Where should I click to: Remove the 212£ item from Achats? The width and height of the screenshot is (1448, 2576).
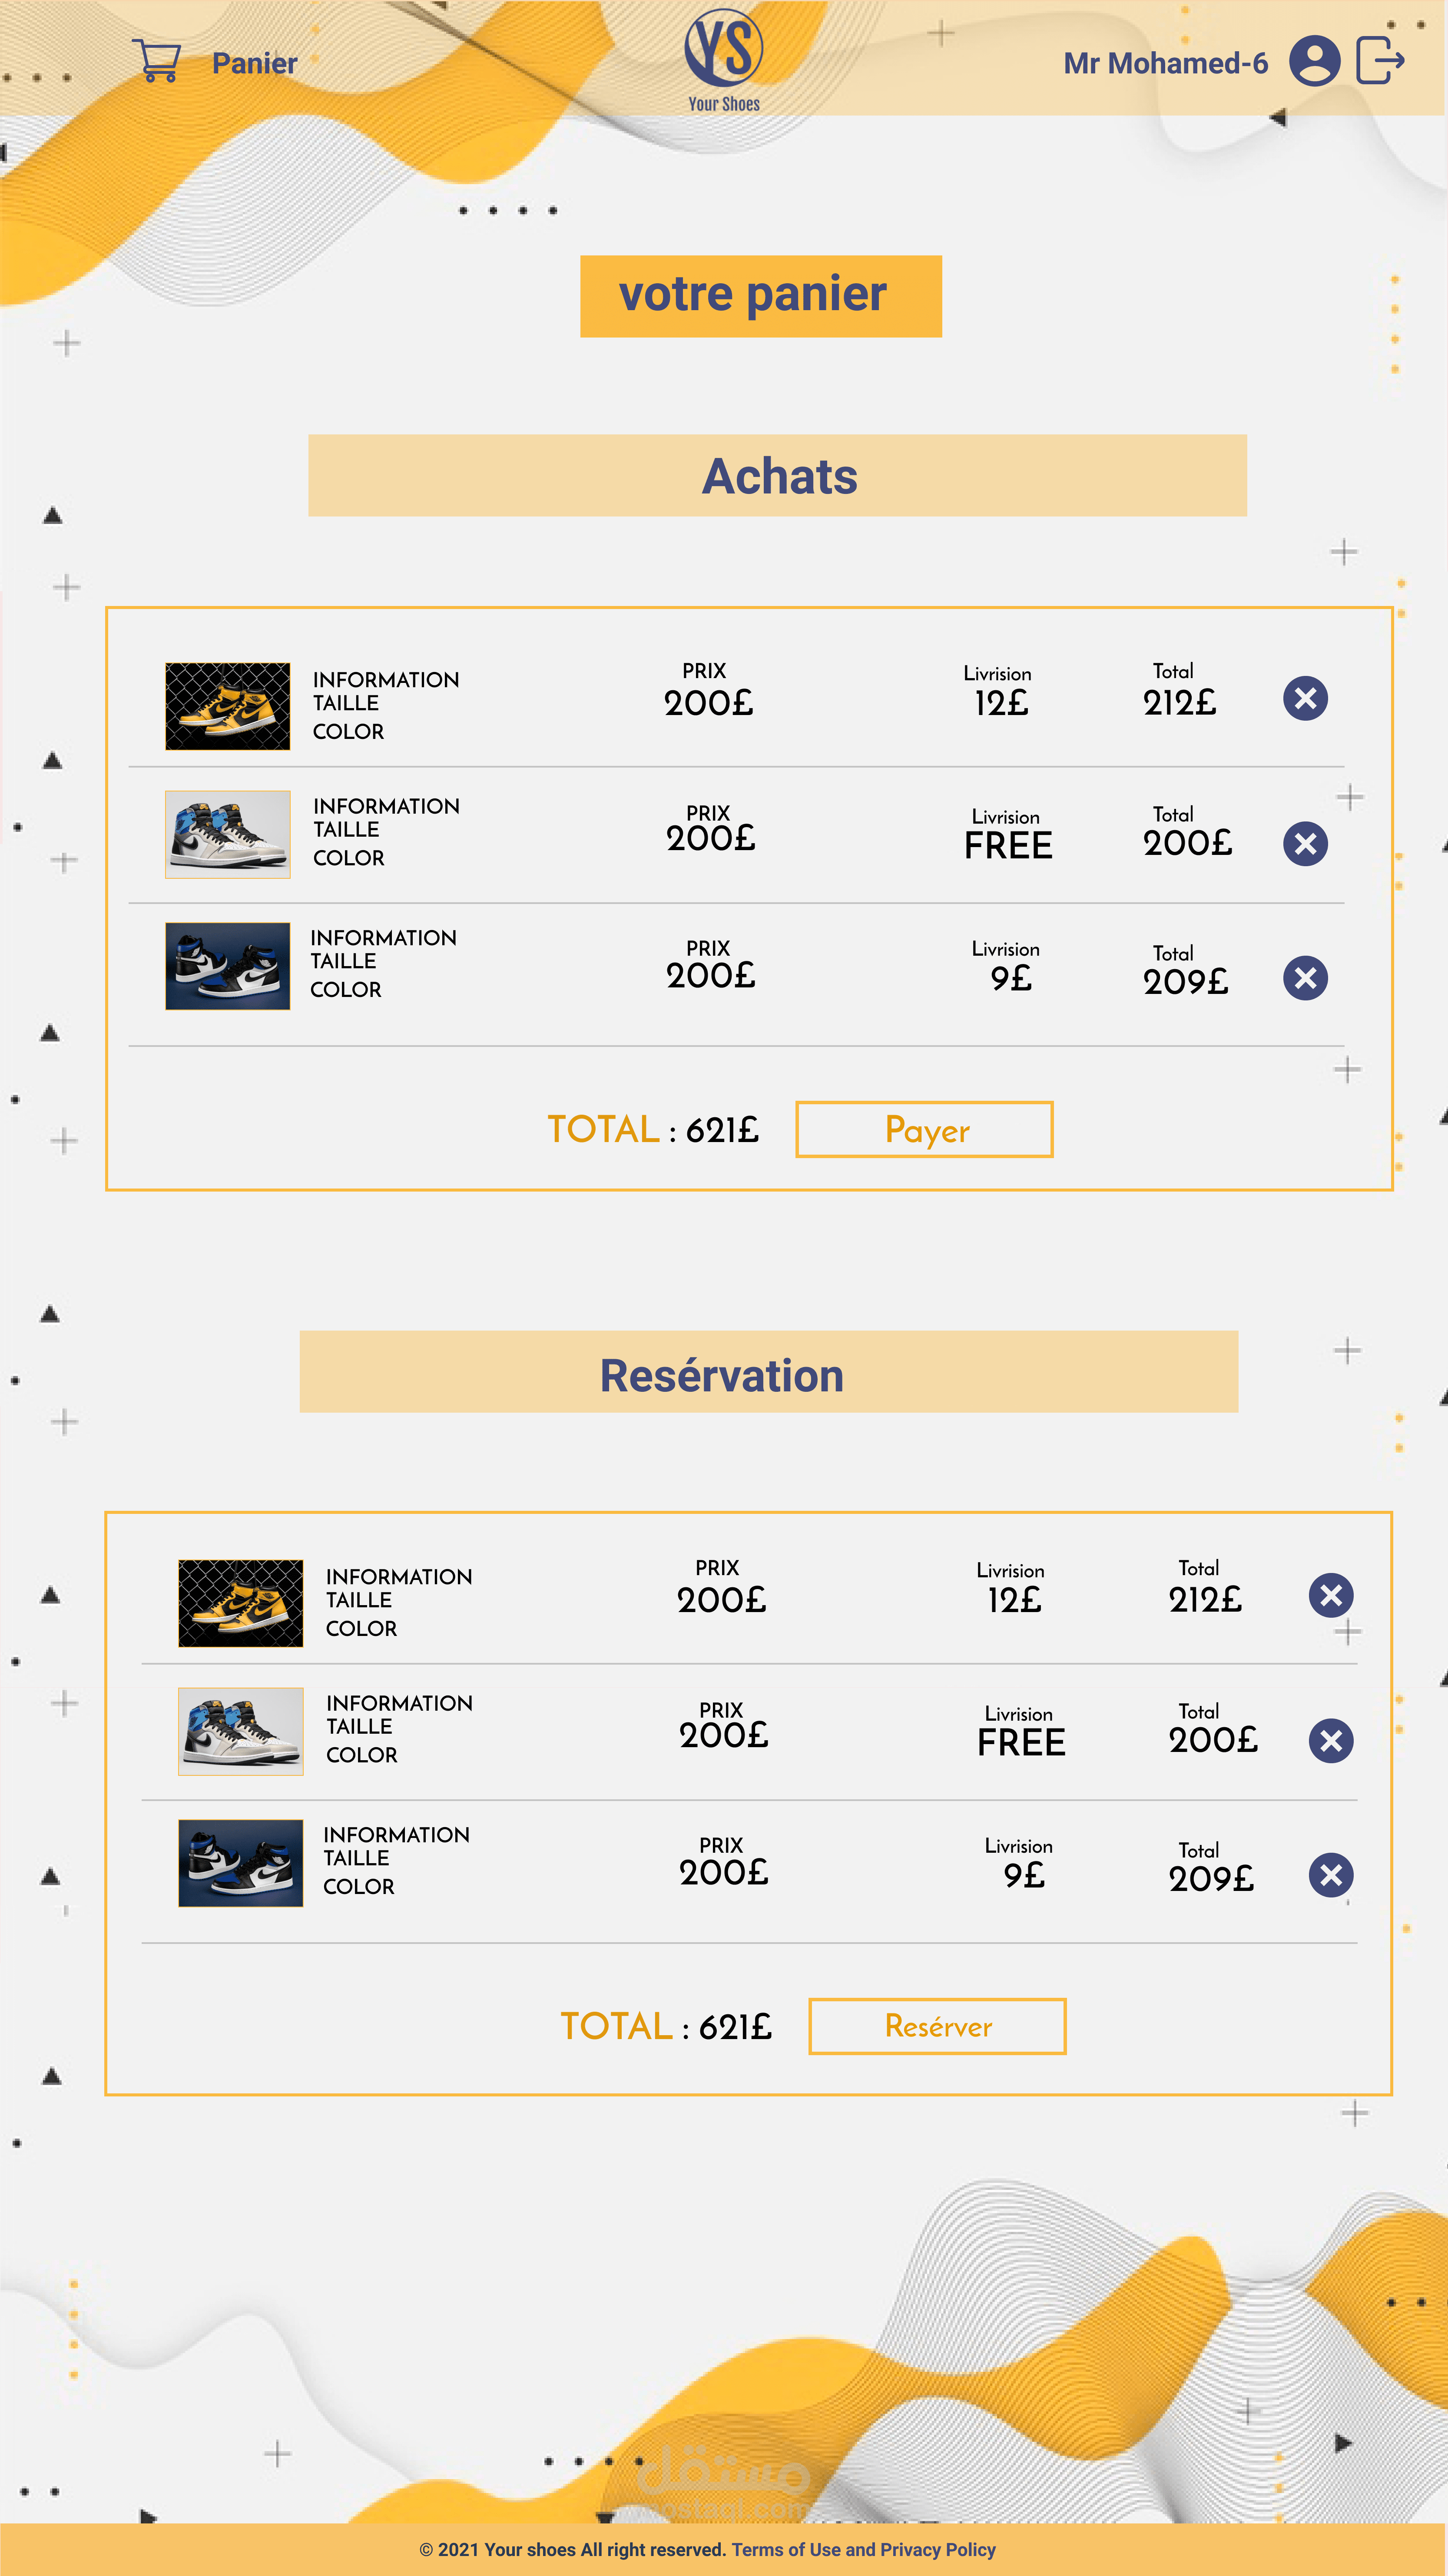click(x=1305, y=698)
